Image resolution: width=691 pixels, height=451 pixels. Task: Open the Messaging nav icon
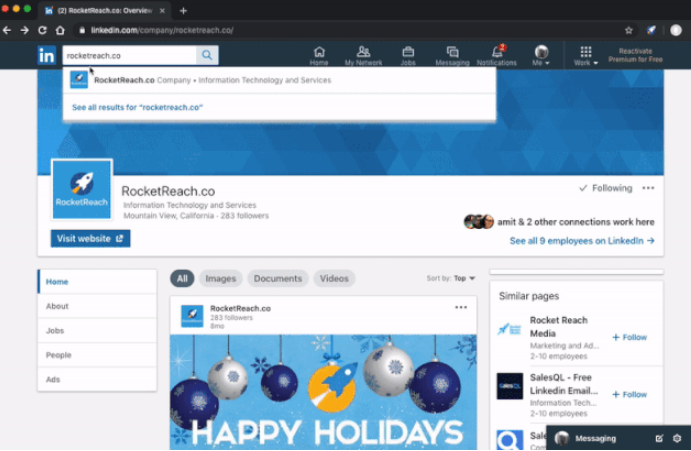click(x=452, y=56)
